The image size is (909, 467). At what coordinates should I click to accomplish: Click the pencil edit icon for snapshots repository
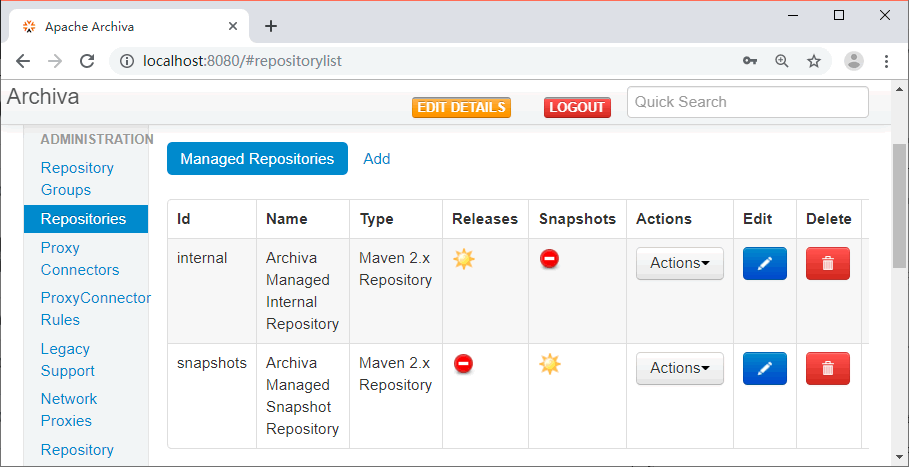[x=764, y=368]
